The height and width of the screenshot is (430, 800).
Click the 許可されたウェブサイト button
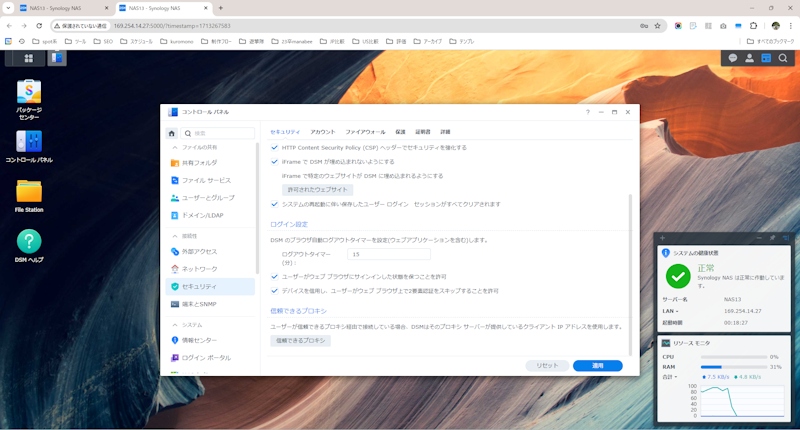pyautogui.click(x=317, y=190)
